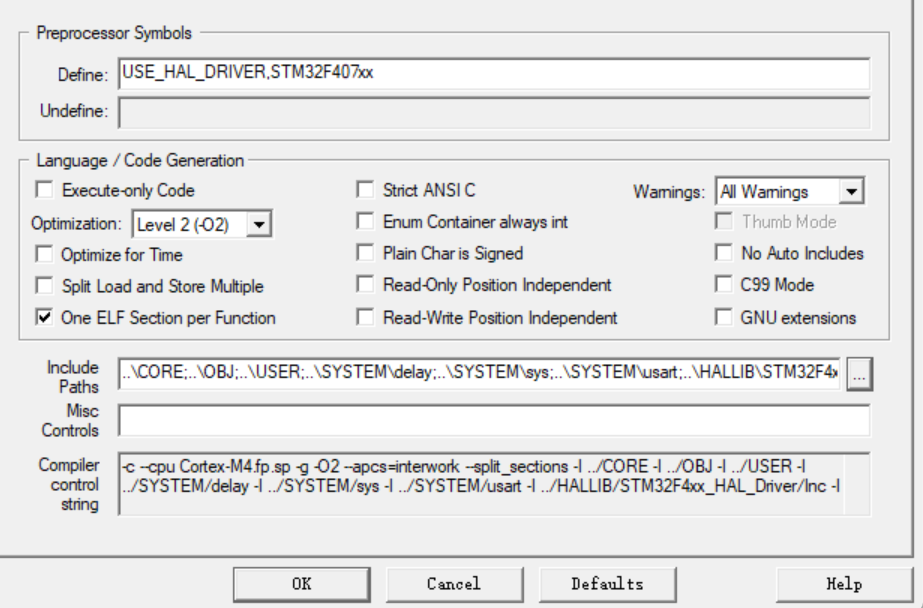
Task: Toggle Plain Char is Signed
Action: tap(365, 254)
